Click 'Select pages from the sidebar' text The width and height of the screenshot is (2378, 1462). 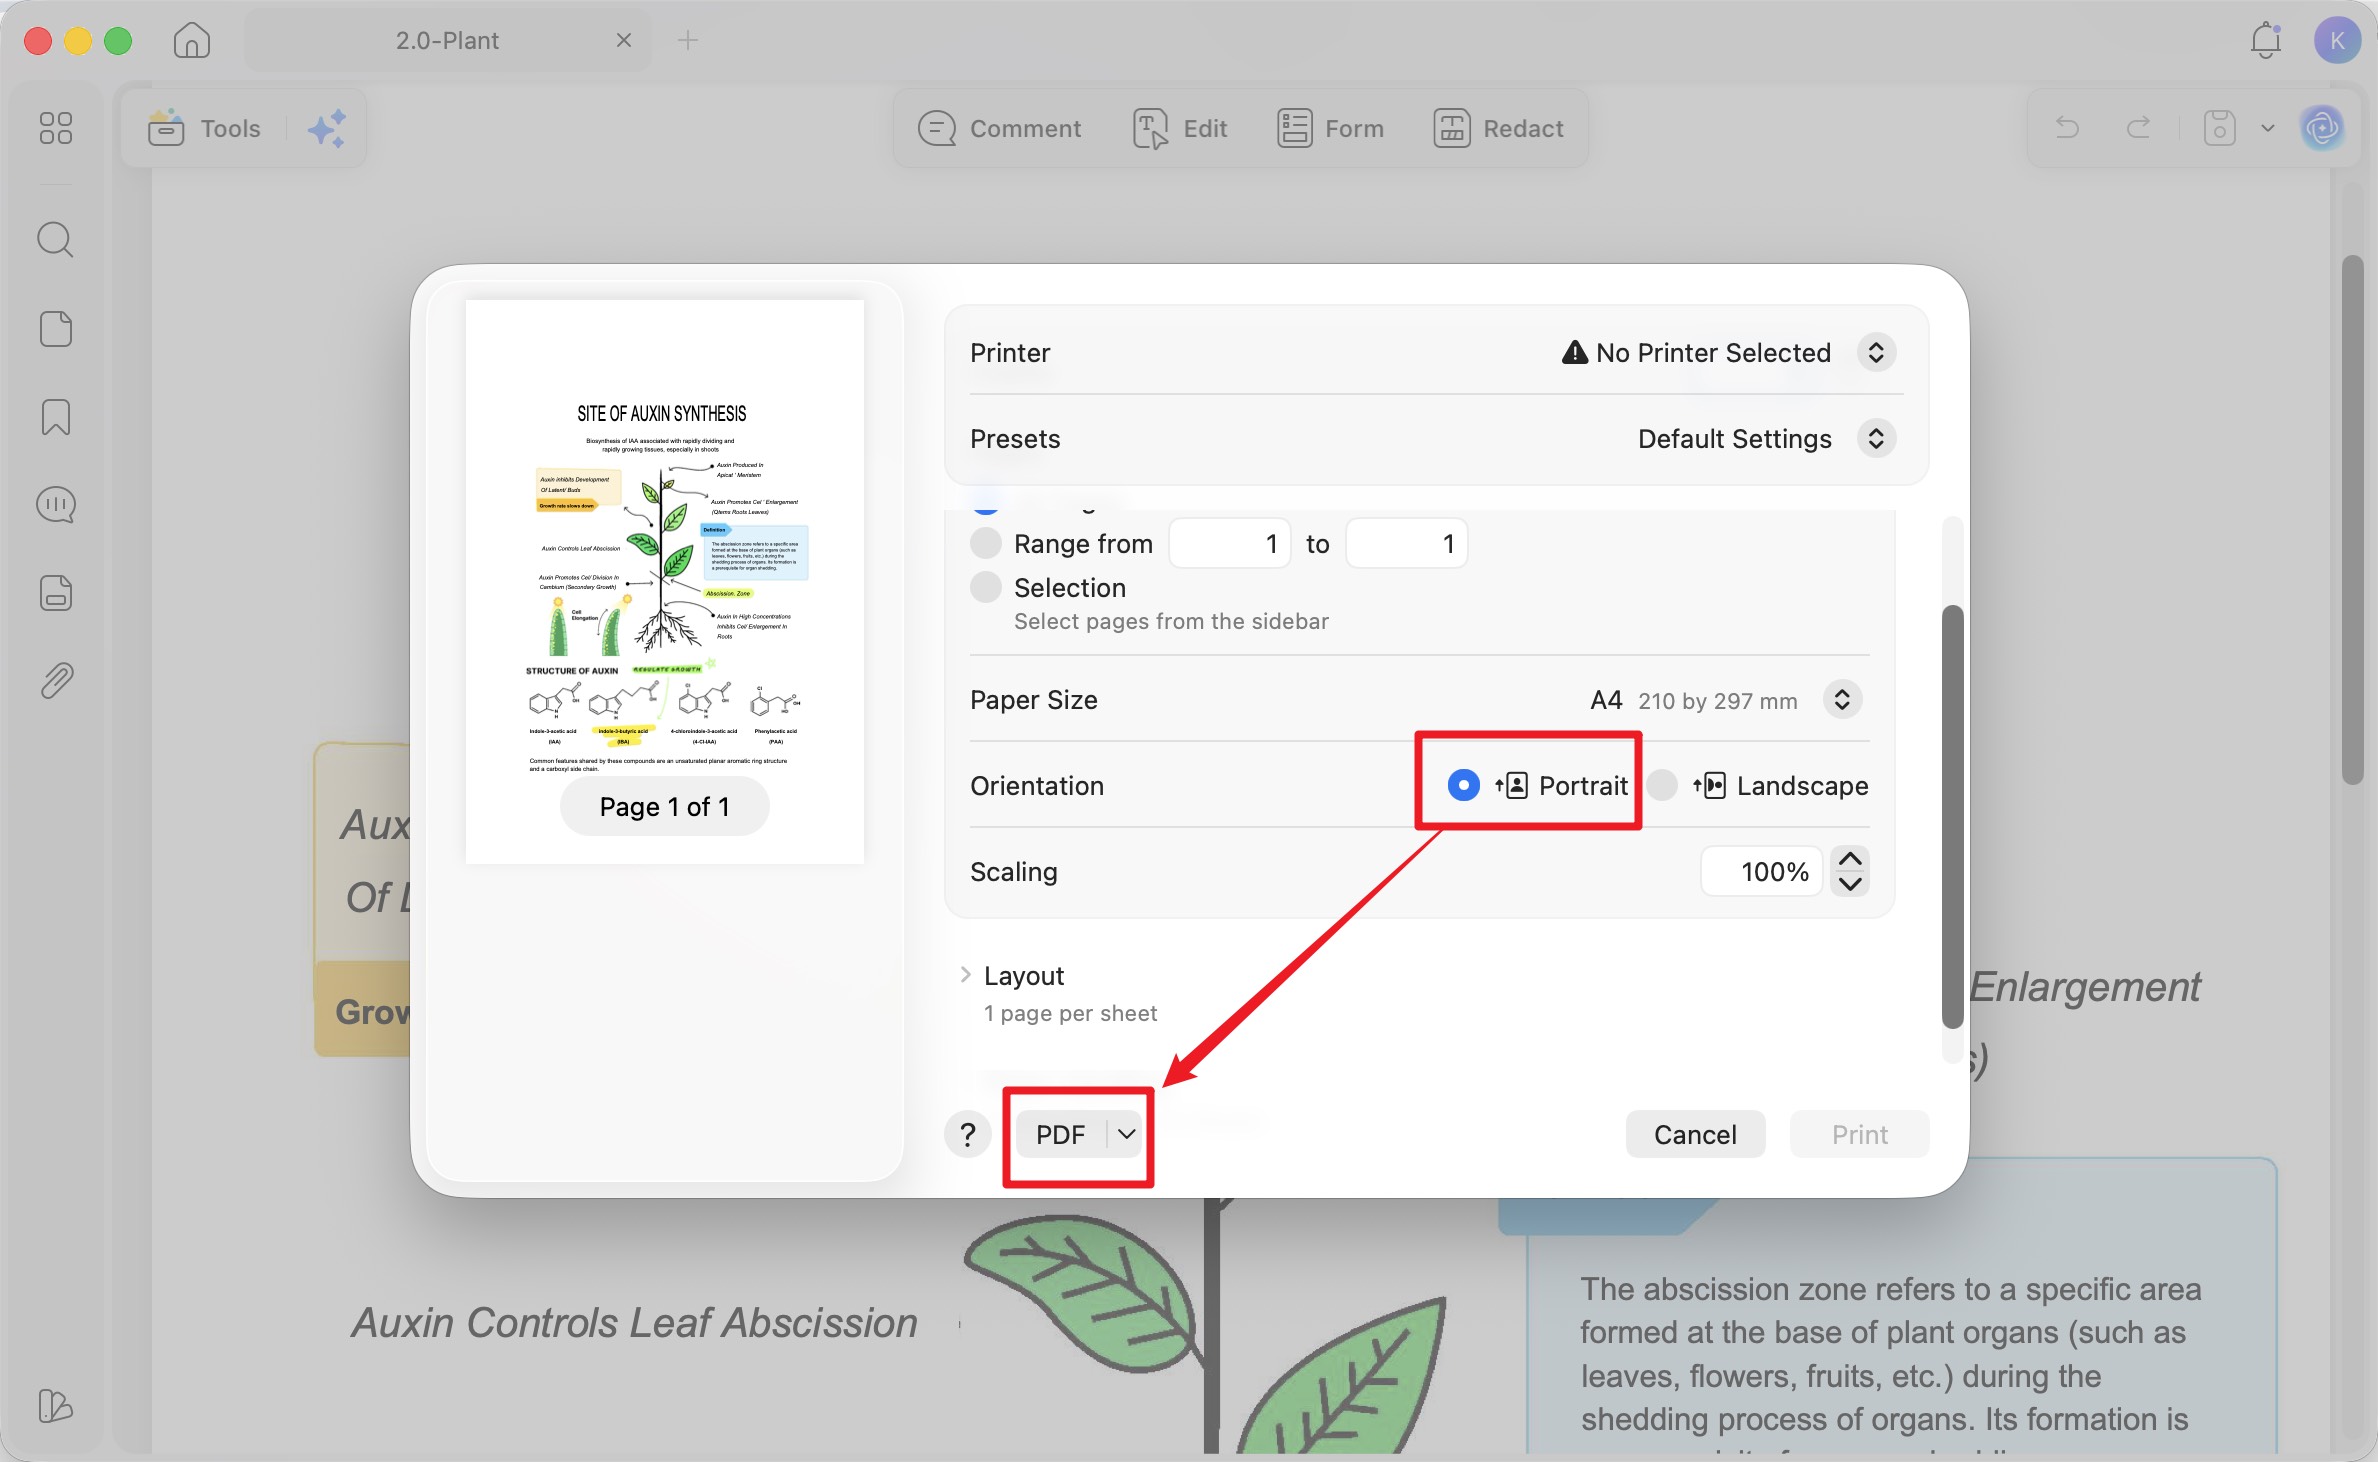tap(1171, 621)
